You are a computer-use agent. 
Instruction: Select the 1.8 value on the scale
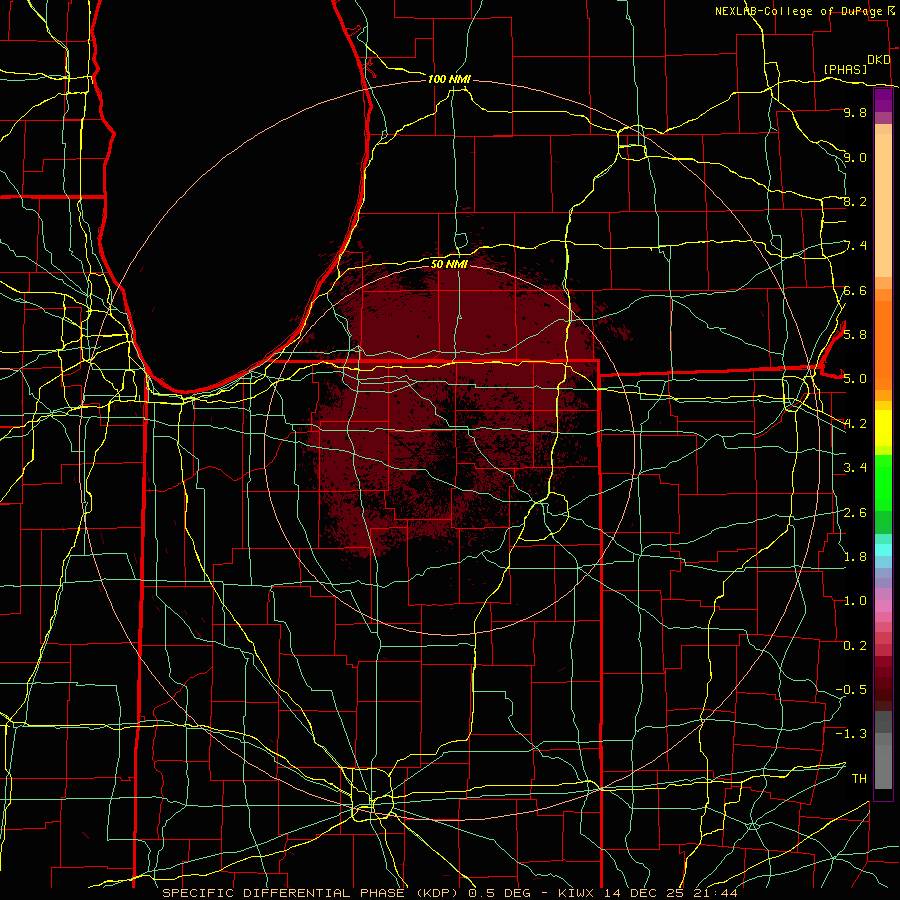pos(855,556)
